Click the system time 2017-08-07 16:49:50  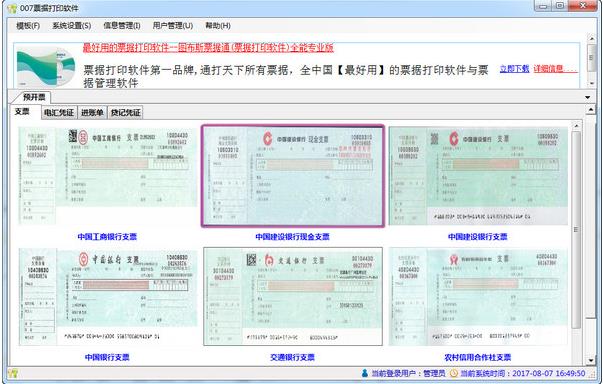tap(549, 373)
